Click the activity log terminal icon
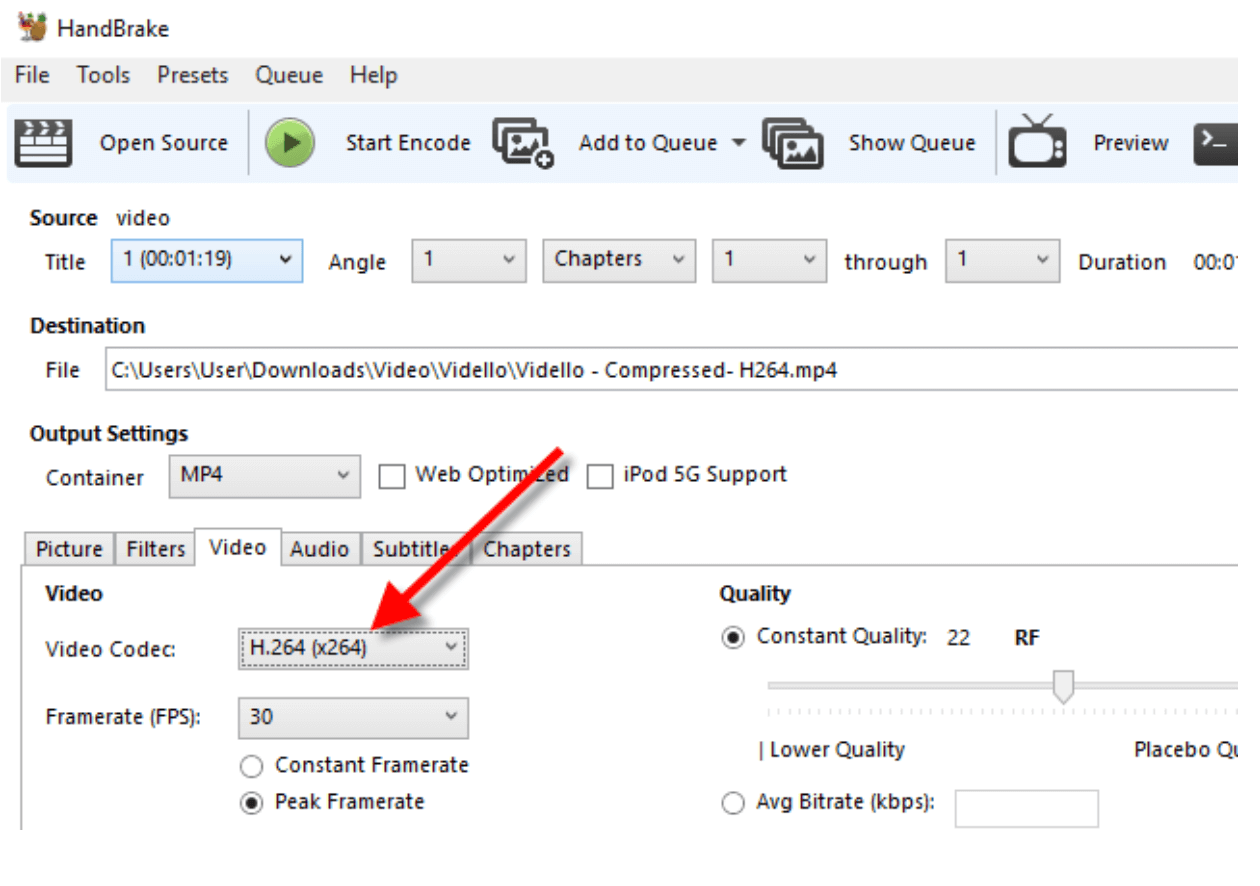The height and width of the screenshot is (886, 1260). pyautogui.click(x=1216, y=143)
